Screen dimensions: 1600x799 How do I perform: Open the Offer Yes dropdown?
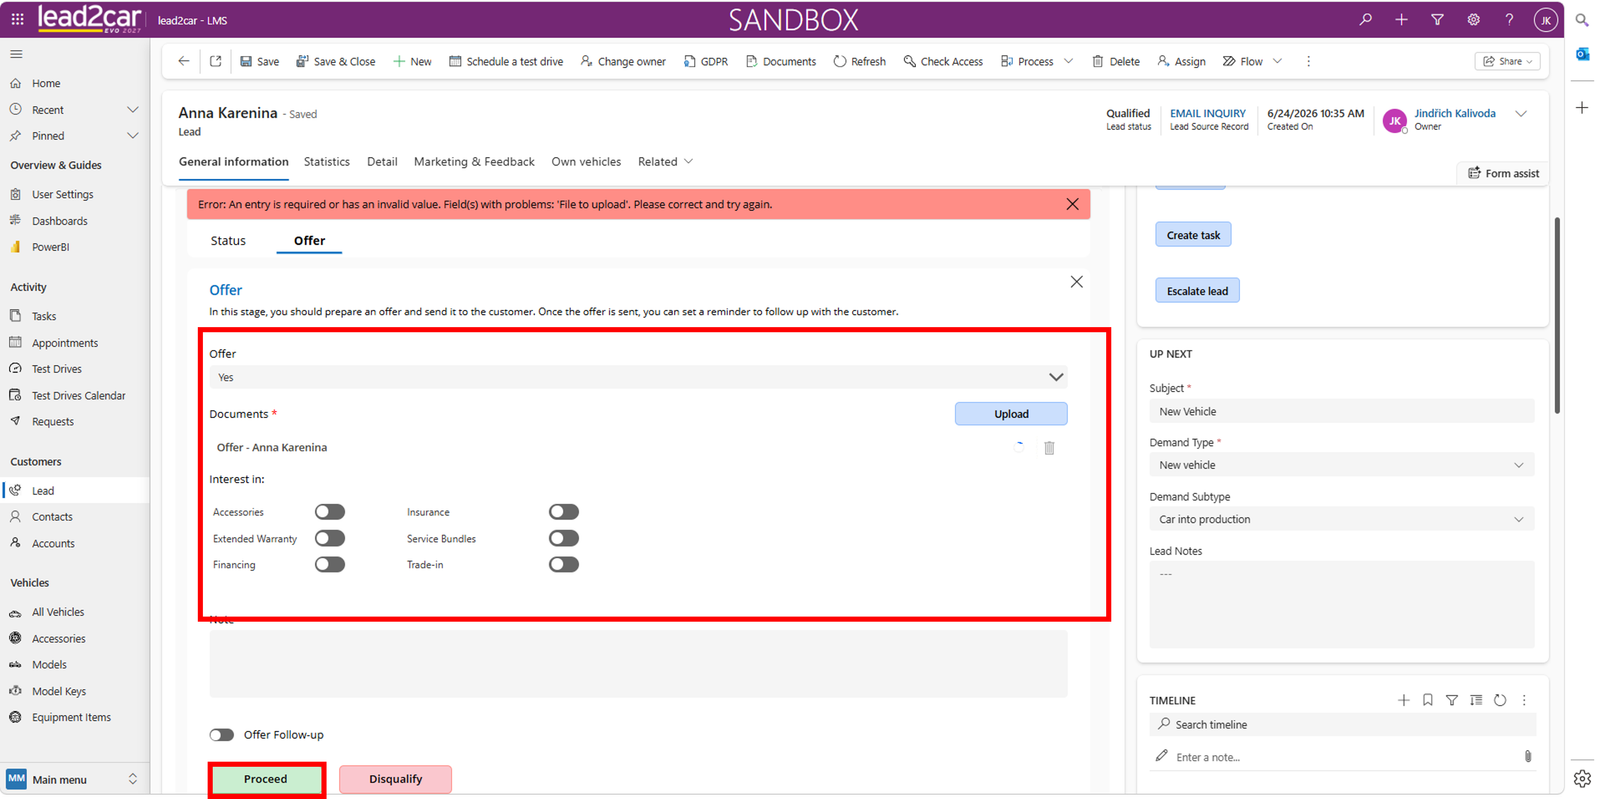[638, 377]
